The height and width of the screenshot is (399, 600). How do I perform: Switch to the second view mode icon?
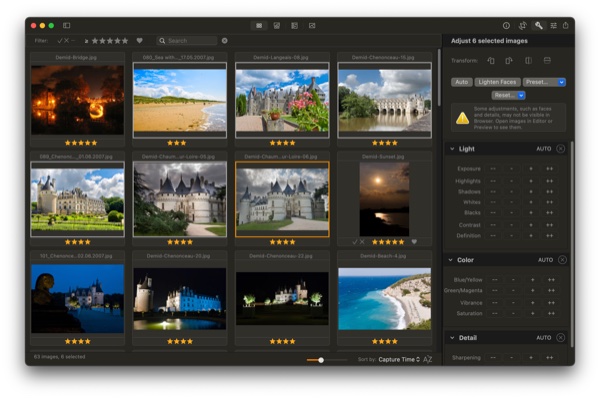(277, 26)
